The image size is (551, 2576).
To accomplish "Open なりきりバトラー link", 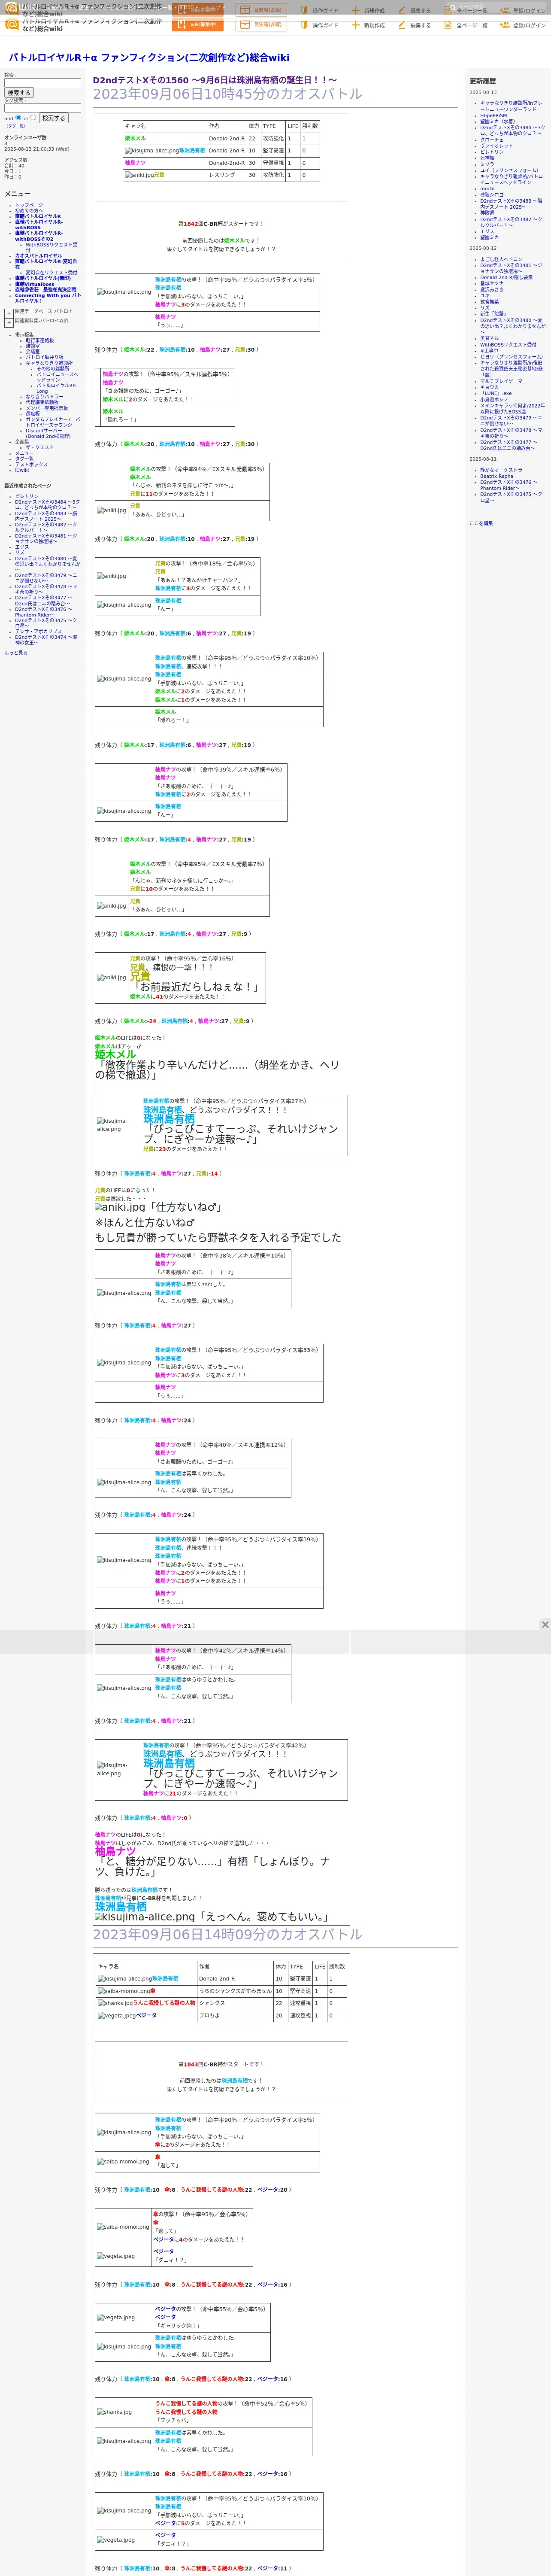I will (44, 397).
